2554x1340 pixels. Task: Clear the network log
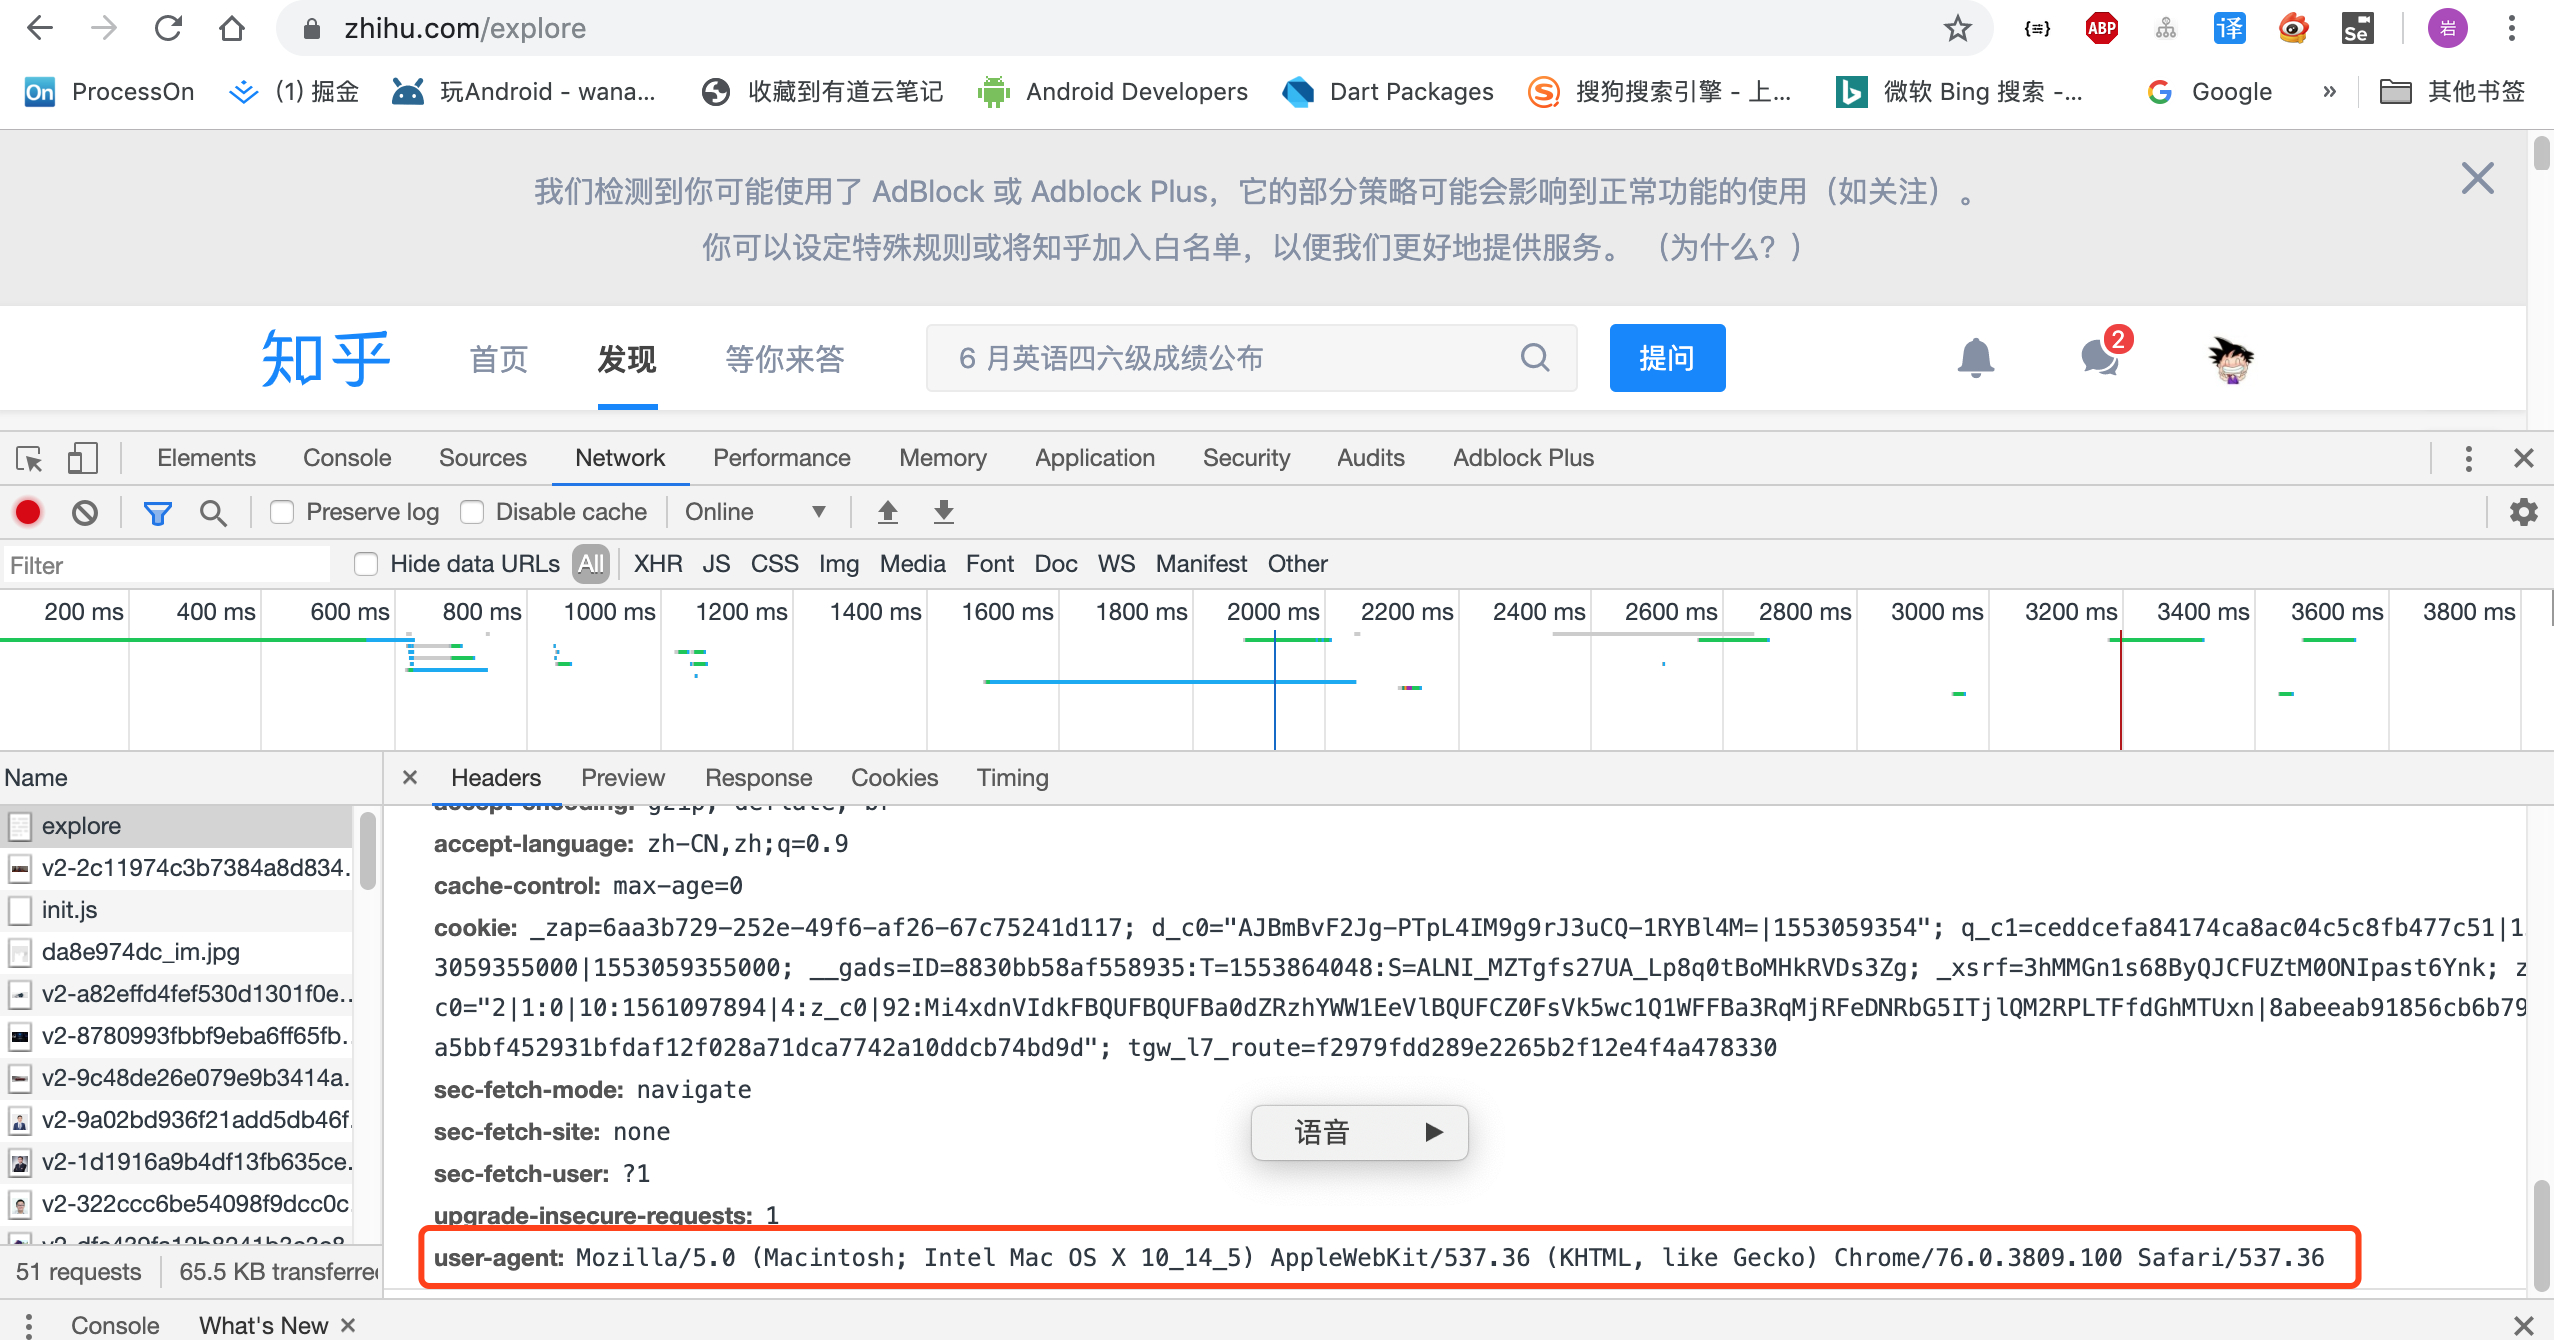pos(85,512)
